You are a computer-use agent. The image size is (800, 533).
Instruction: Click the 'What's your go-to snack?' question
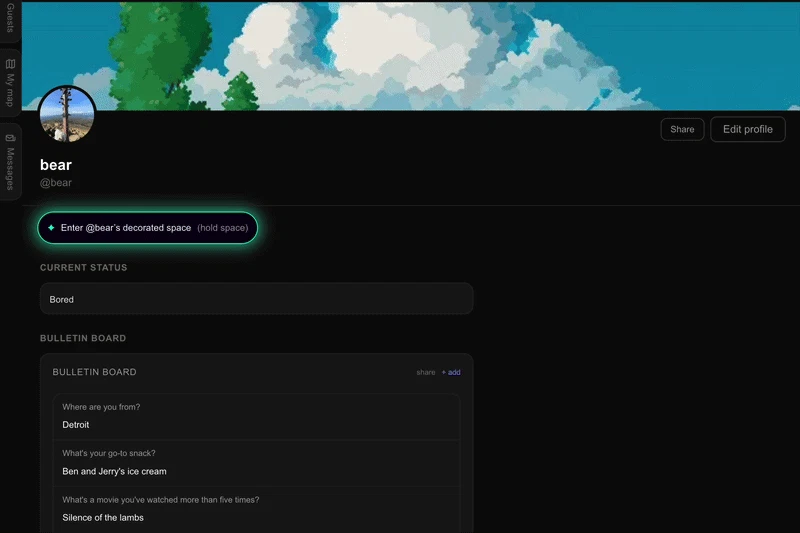point(109,453)
